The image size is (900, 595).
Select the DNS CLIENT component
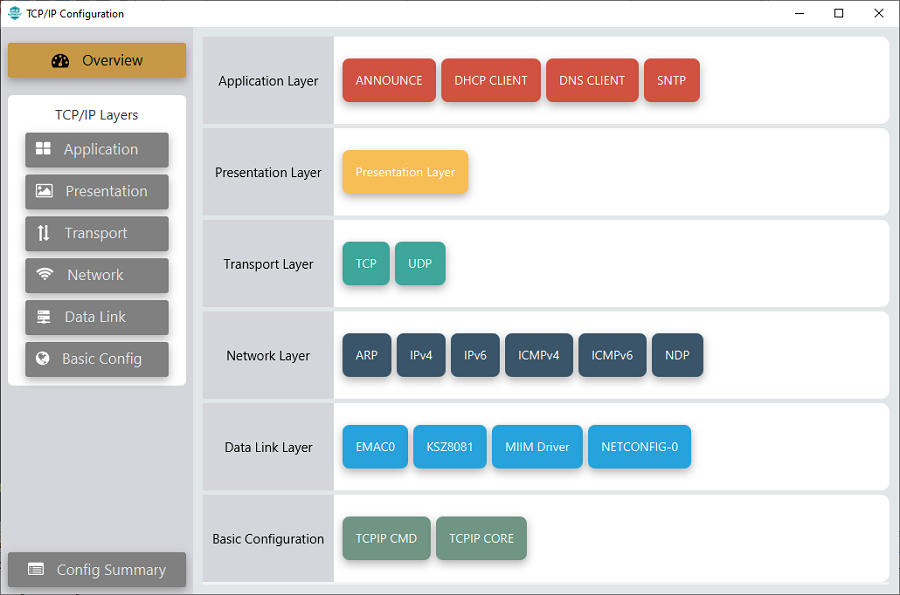(x=592, y=81)
